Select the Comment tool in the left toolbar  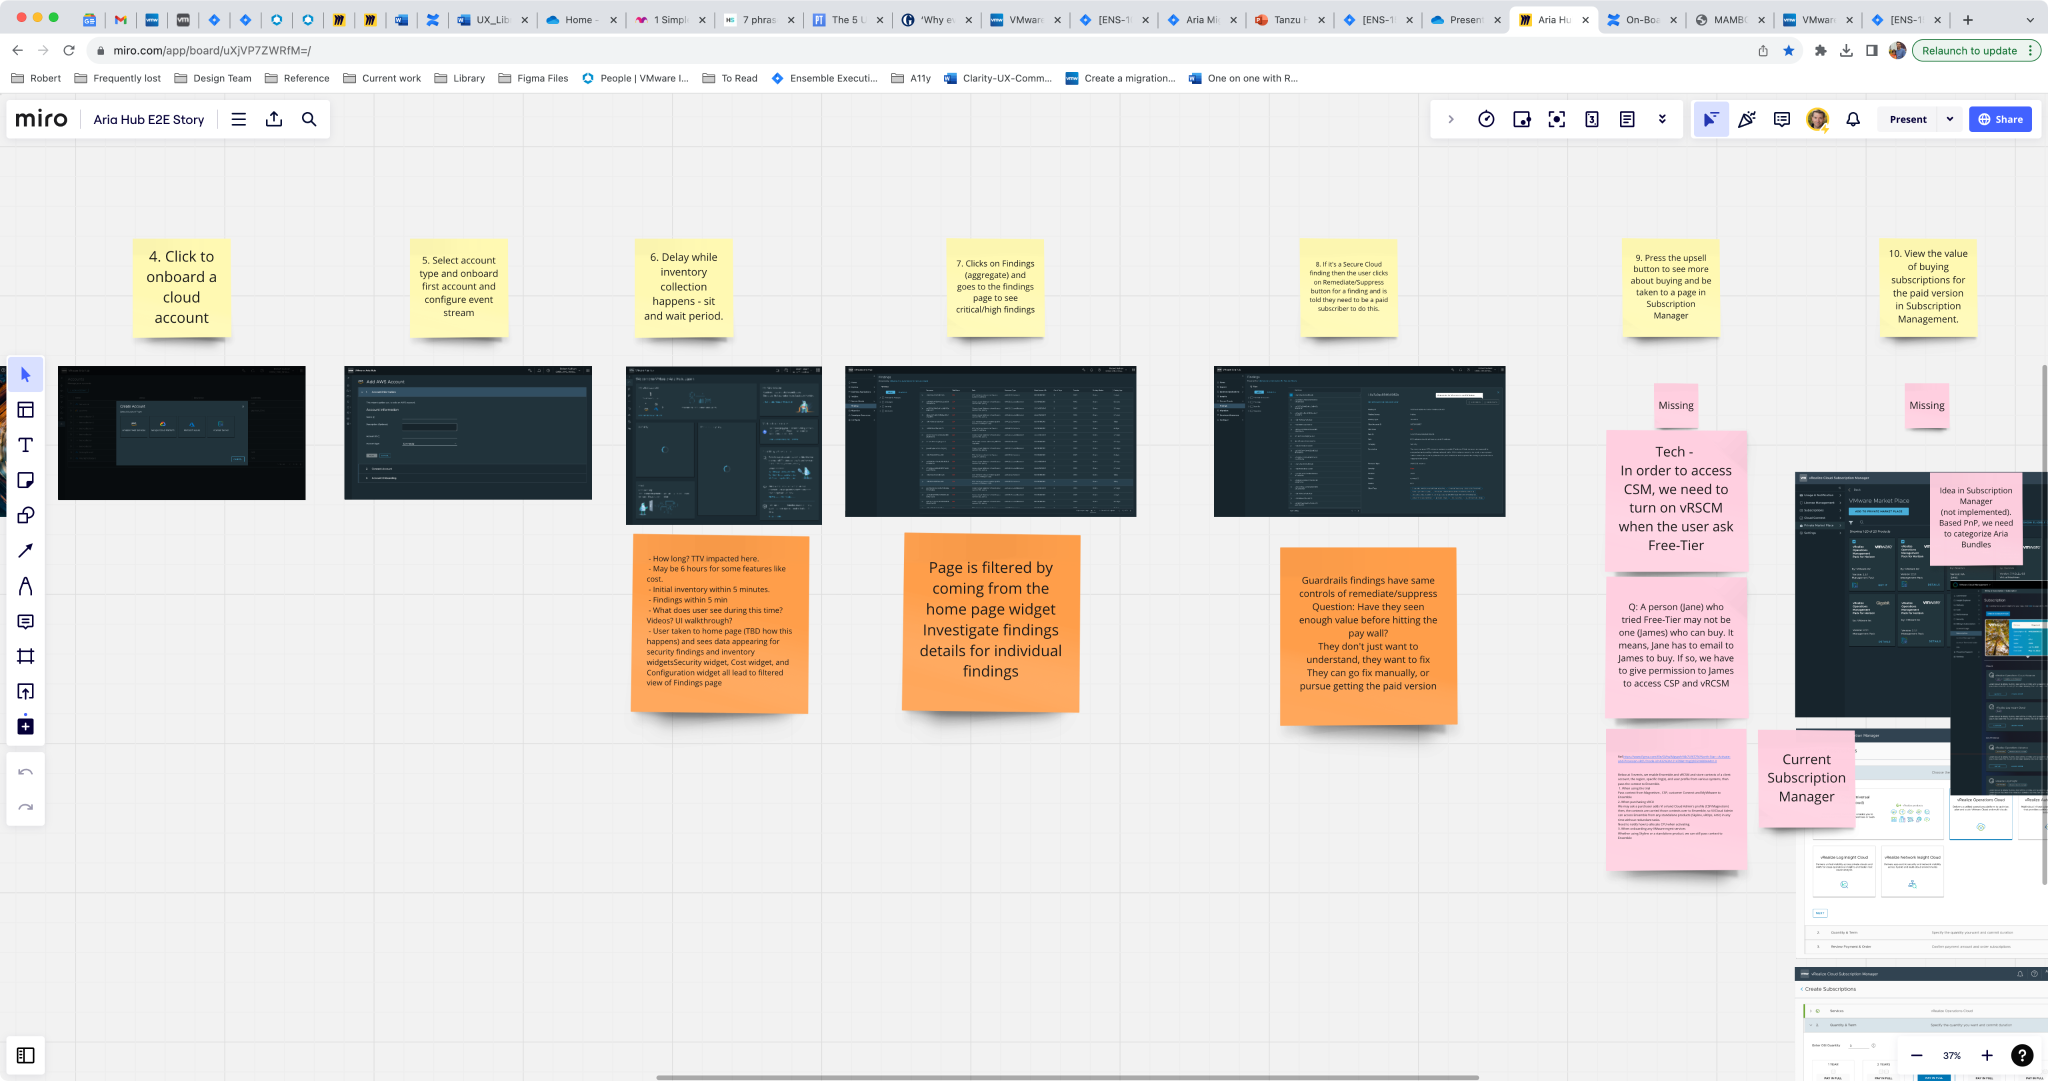pos(26,621)
